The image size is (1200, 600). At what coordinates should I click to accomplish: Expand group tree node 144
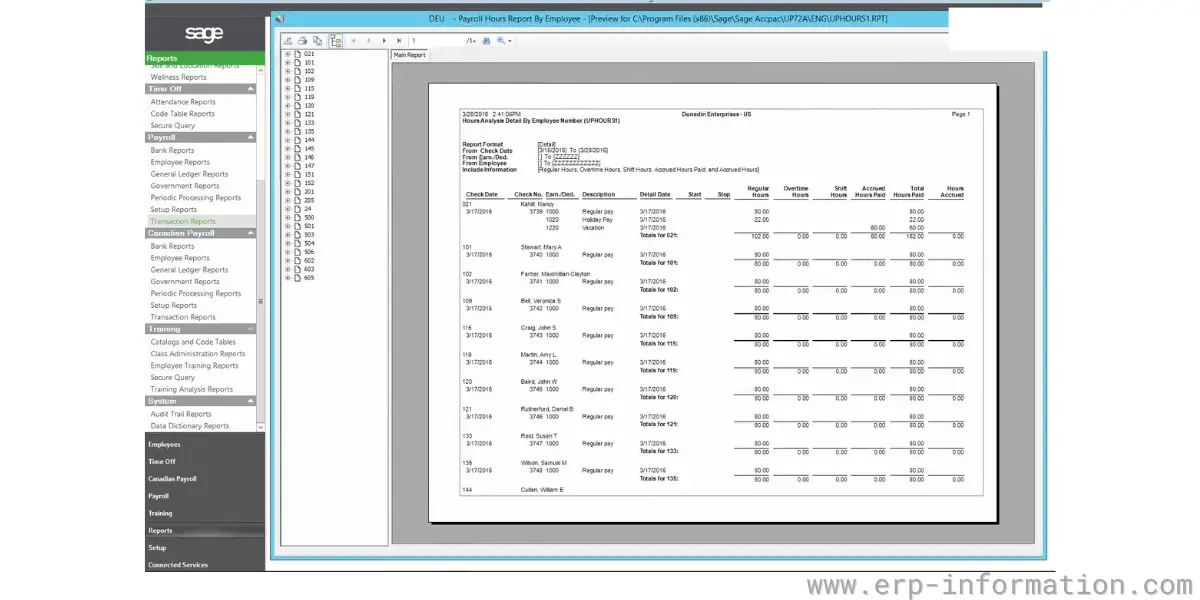coord(287,140)
